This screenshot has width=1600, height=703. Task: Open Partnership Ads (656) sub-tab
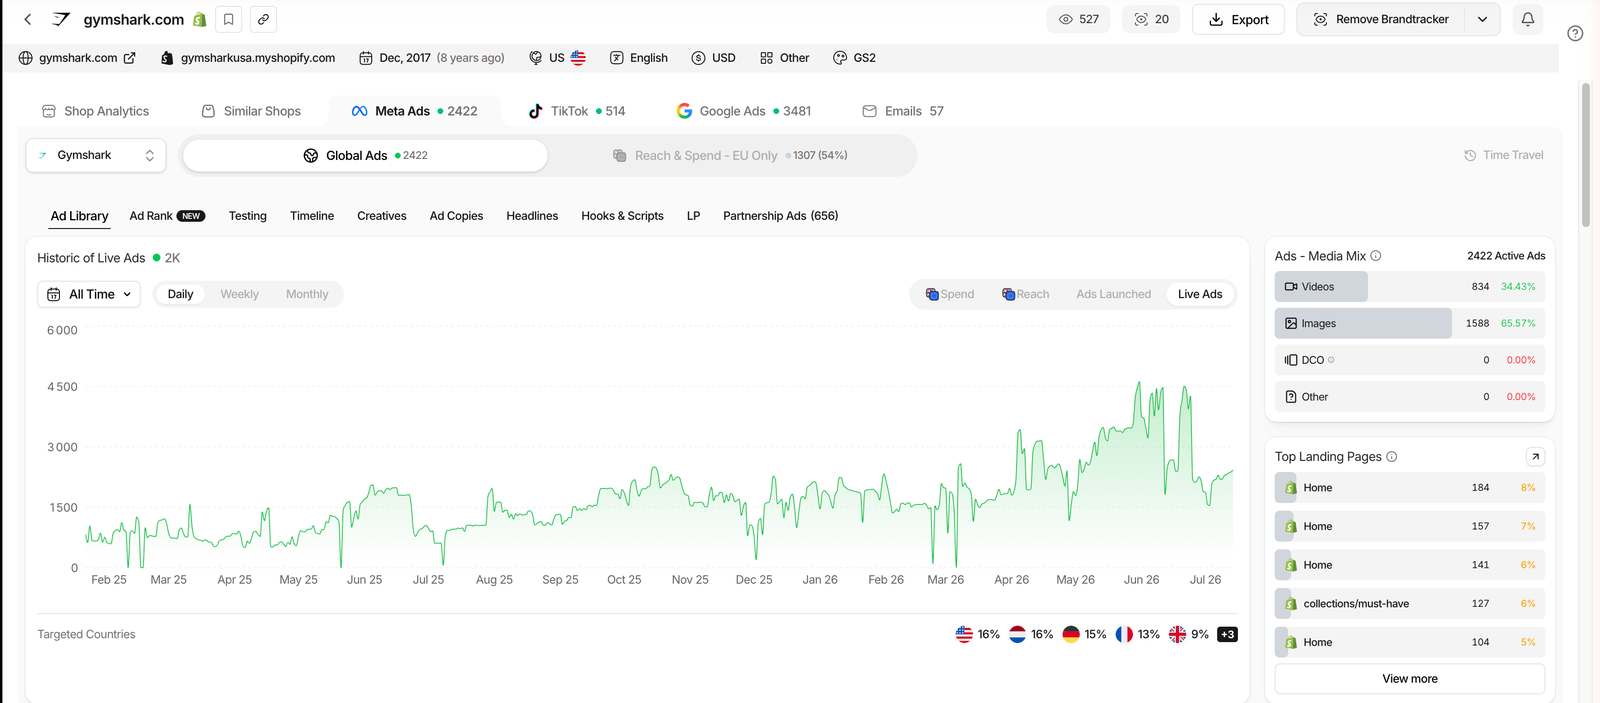780,216
